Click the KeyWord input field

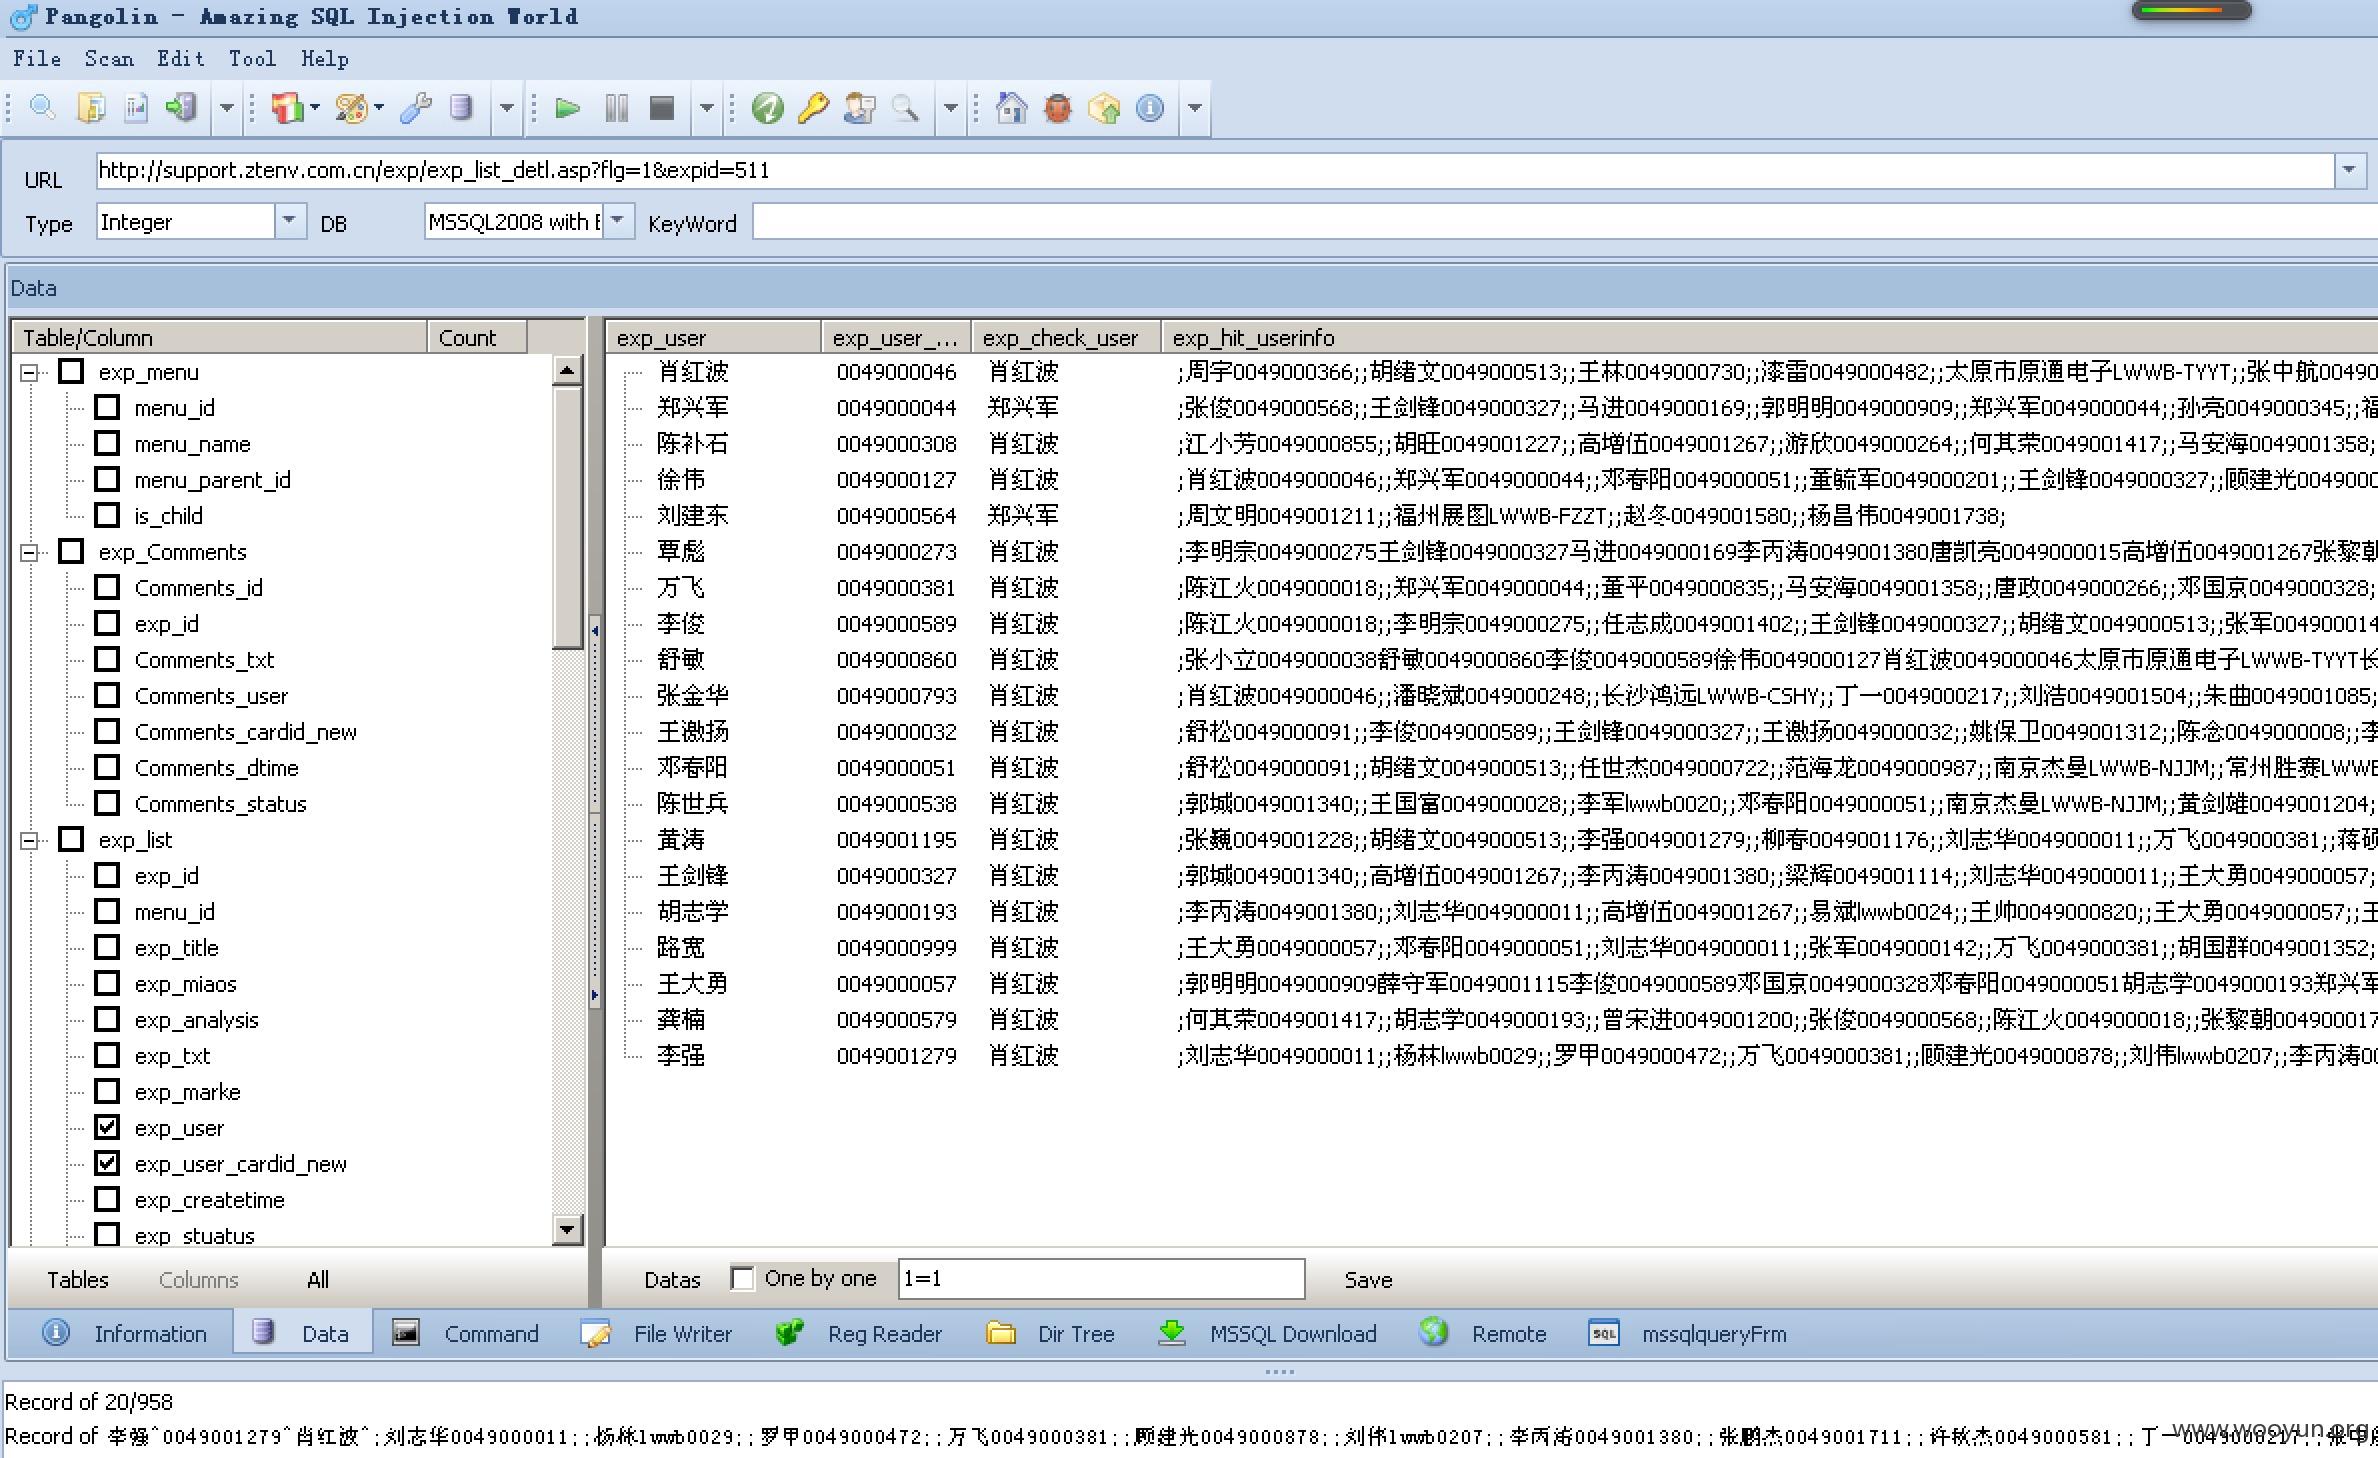pos(1565,222)
